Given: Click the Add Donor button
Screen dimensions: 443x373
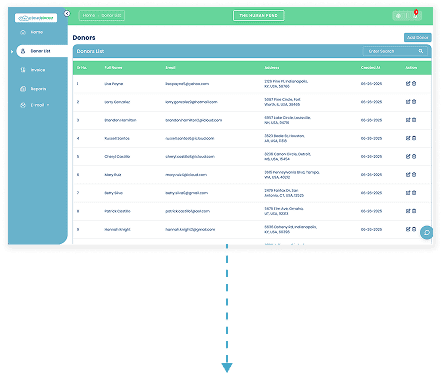Looking at the screenshot, I should [x=417, y=37].
